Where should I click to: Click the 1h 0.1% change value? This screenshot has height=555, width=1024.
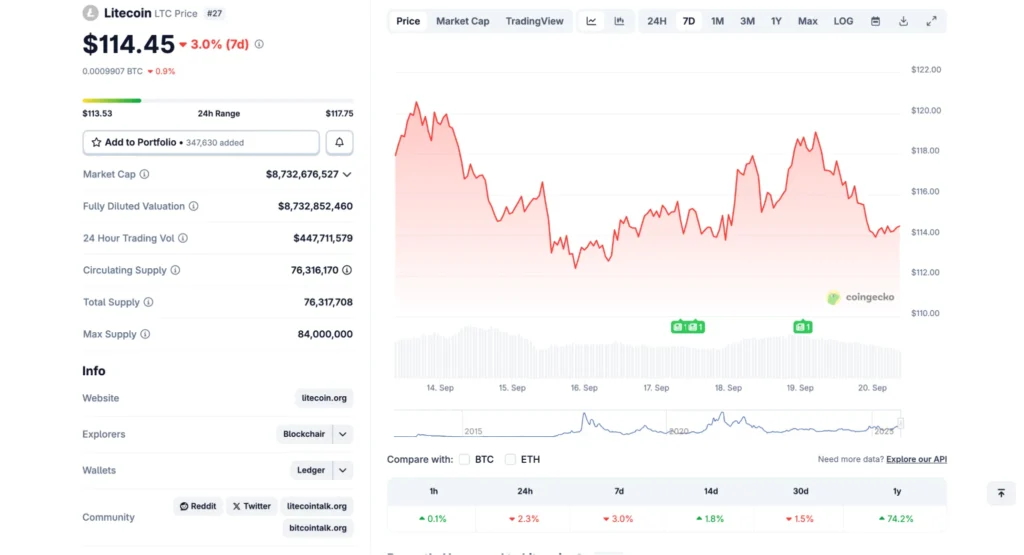coord(432,519)
